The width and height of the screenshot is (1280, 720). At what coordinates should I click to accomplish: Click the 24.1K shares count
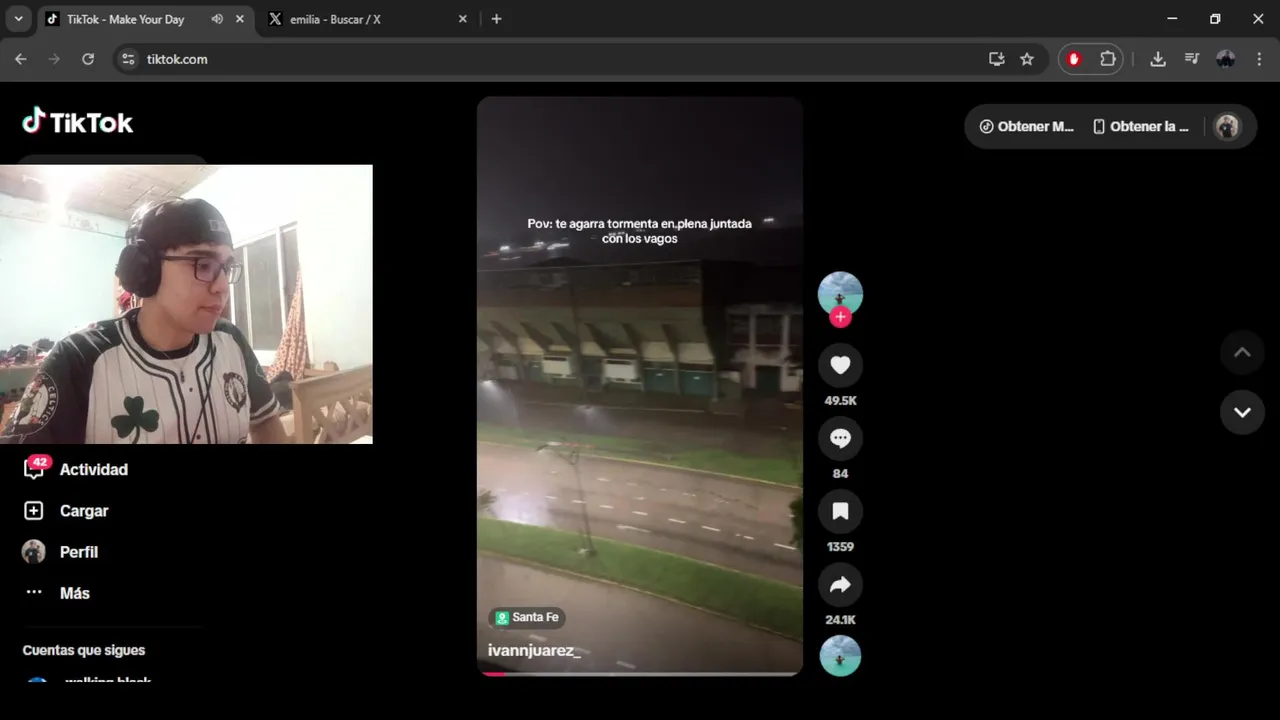point(840,620)
